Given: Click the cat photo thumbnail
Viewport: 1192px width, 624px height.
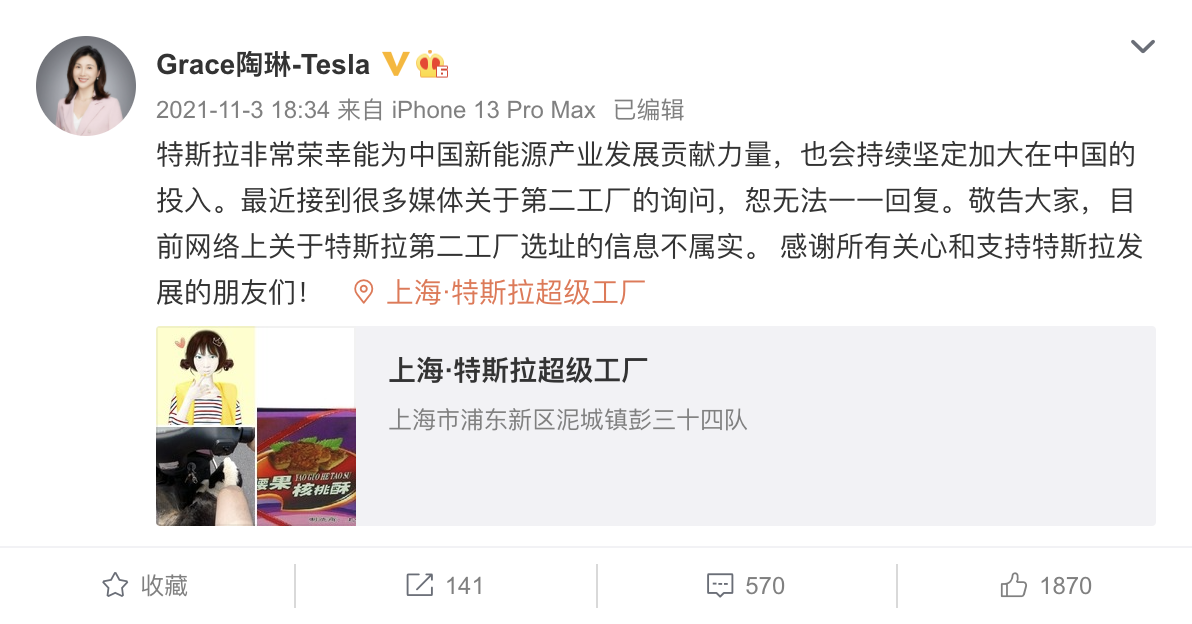Looking at the screenshot, I should click(205, 476).
